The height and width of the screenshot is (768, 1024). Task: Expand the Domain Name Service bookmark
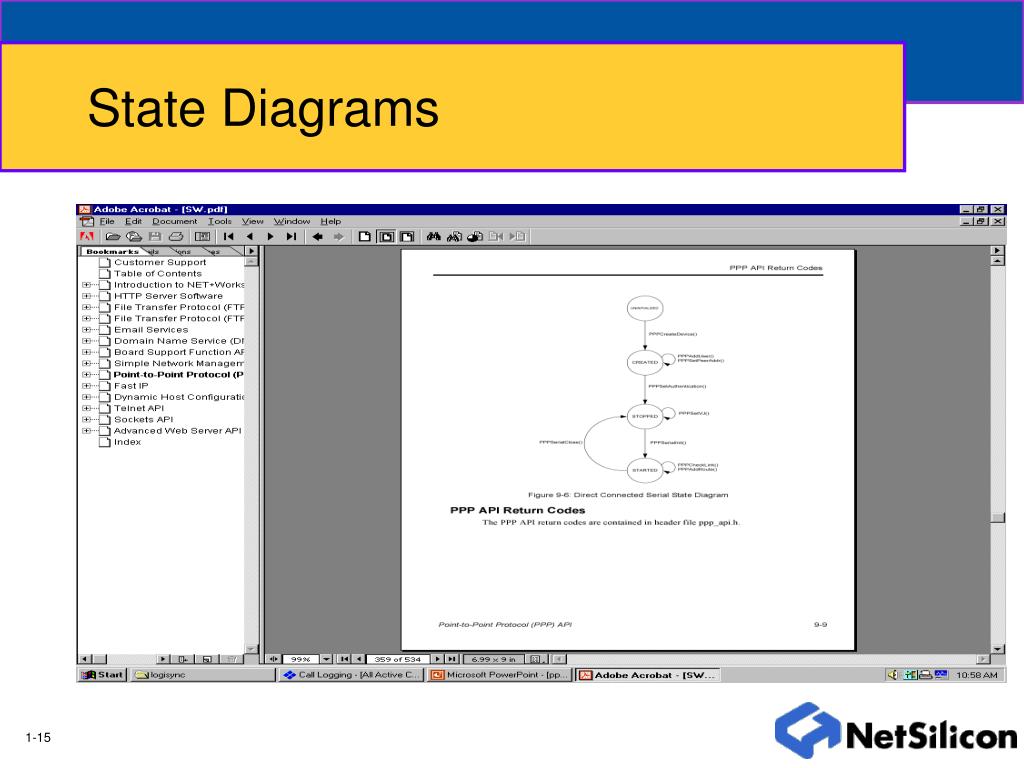(86, 341)
